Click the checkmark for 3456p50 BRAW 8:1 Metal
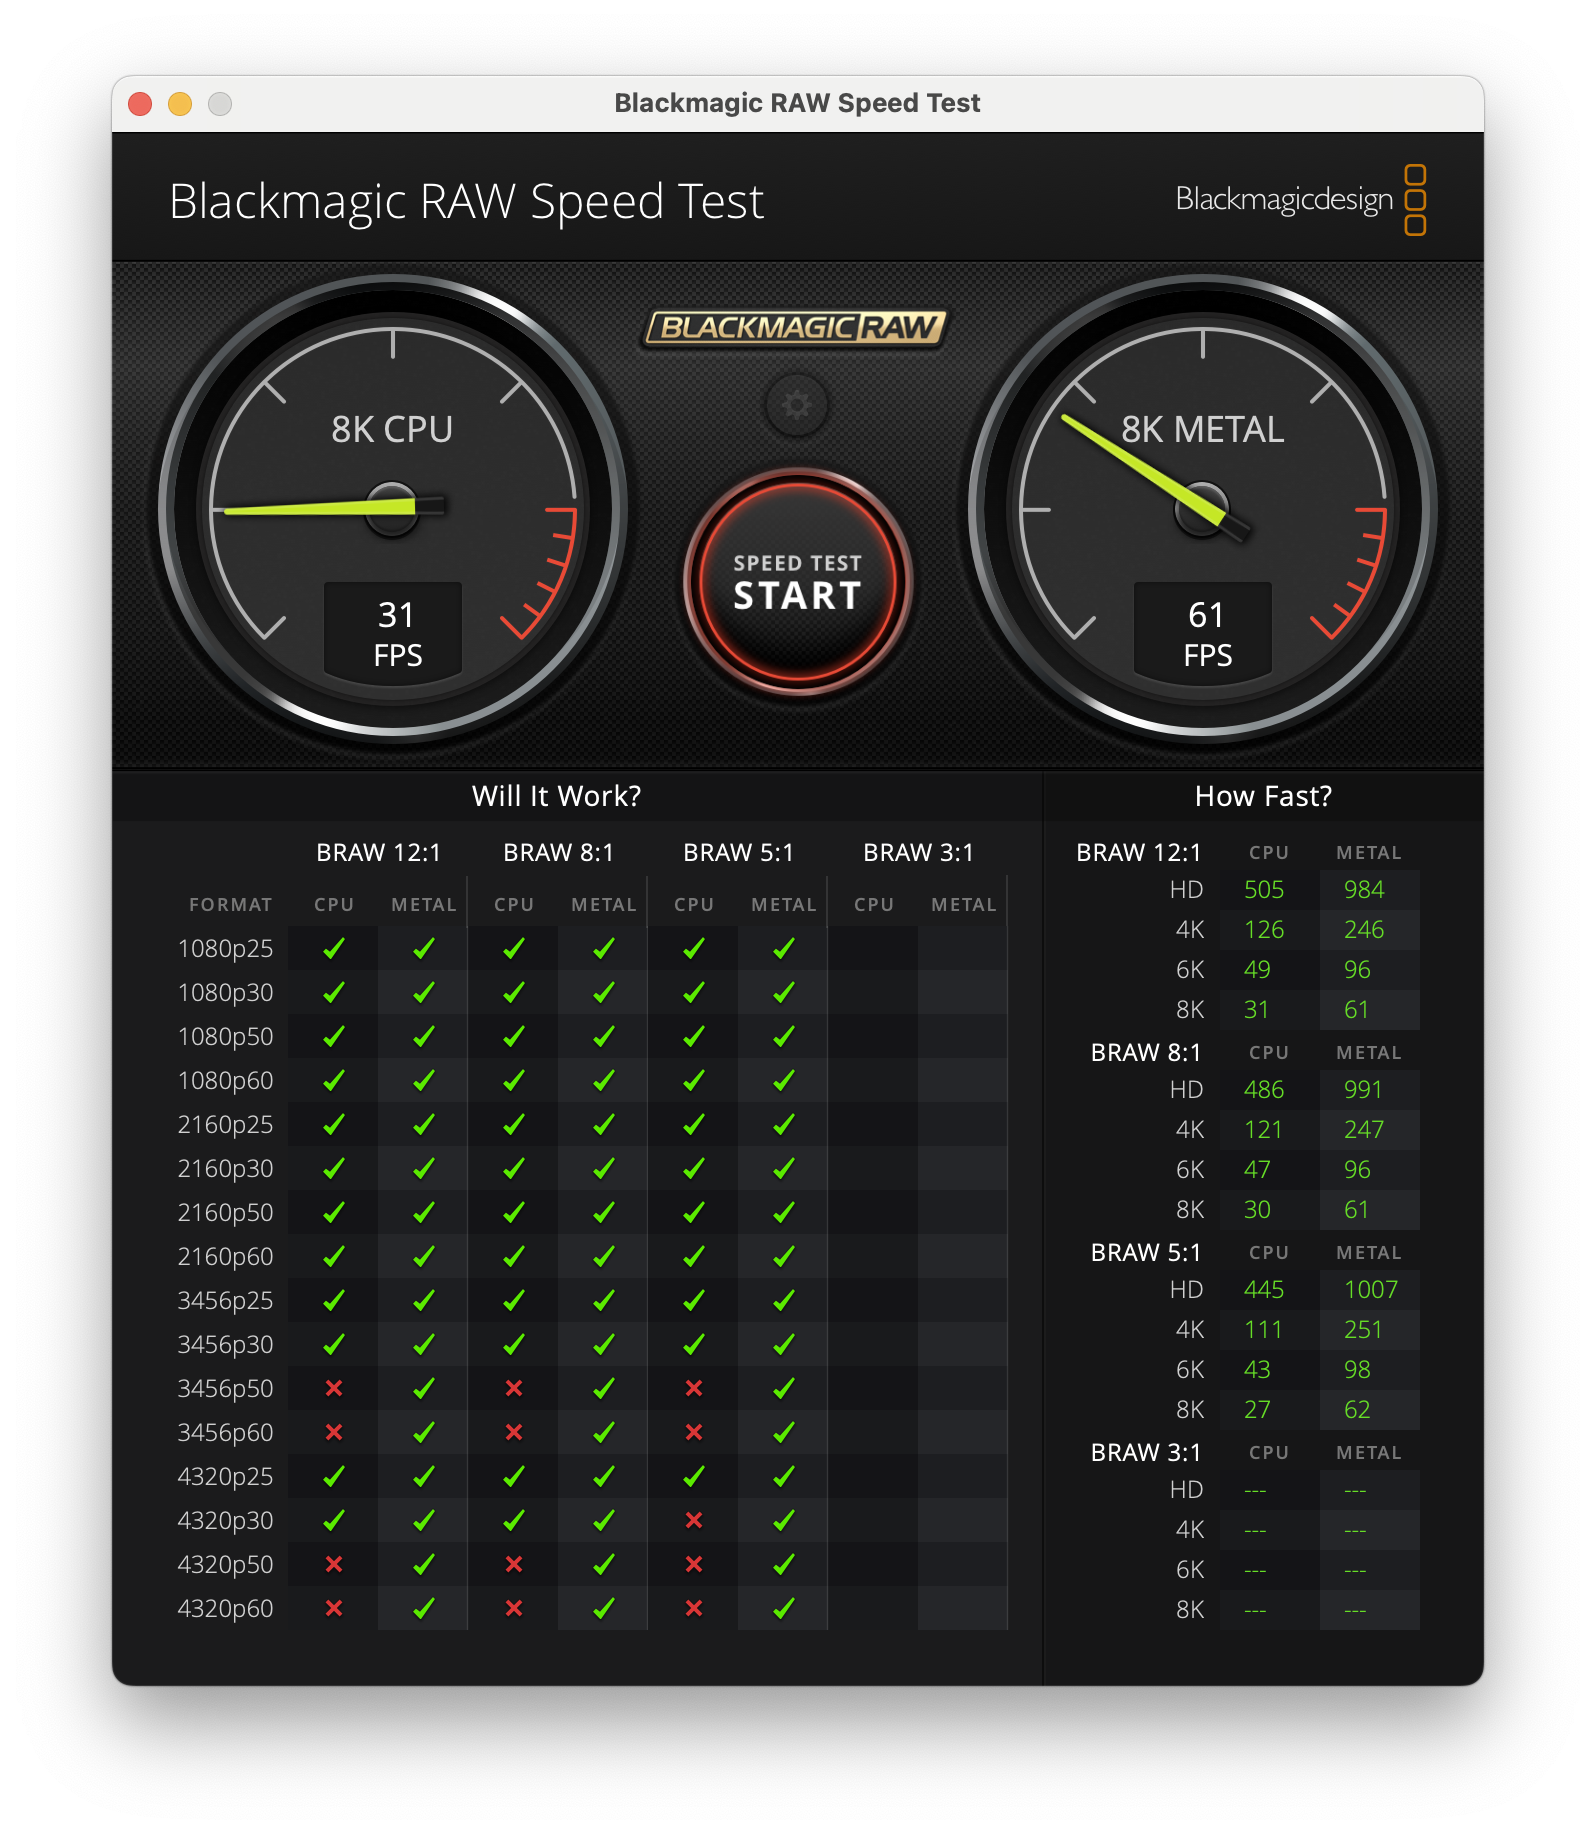The image size is (1596, 1834). (x=604, y=1388)
